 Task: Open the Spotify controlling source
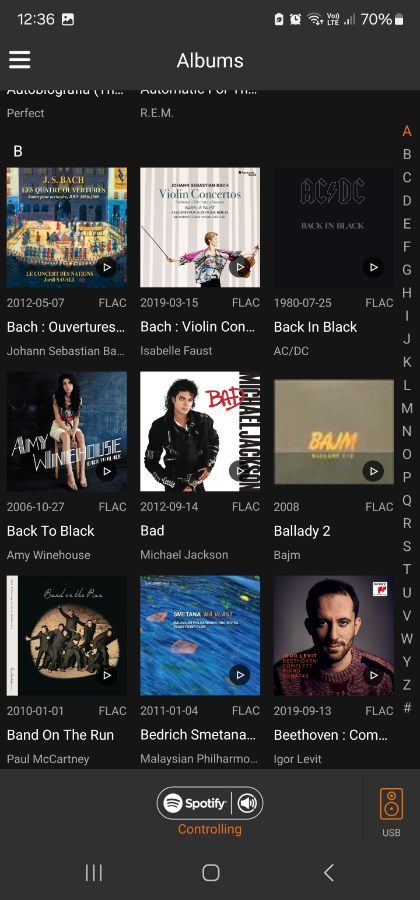pyautogui.click(x=195, y=803)
